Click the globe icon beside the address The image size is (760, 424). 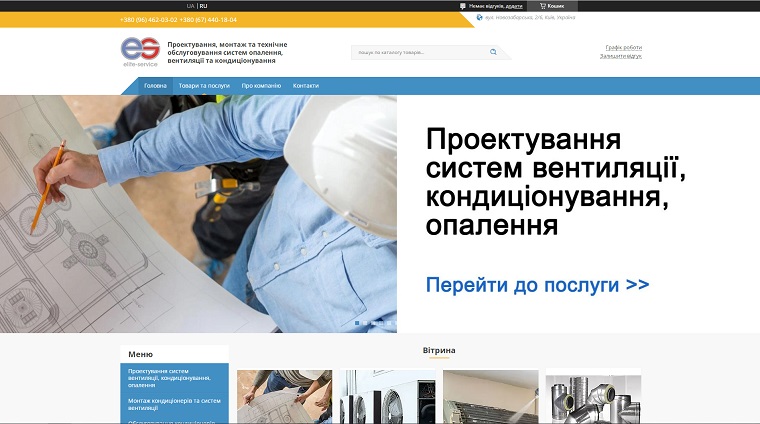coord(479,17)
